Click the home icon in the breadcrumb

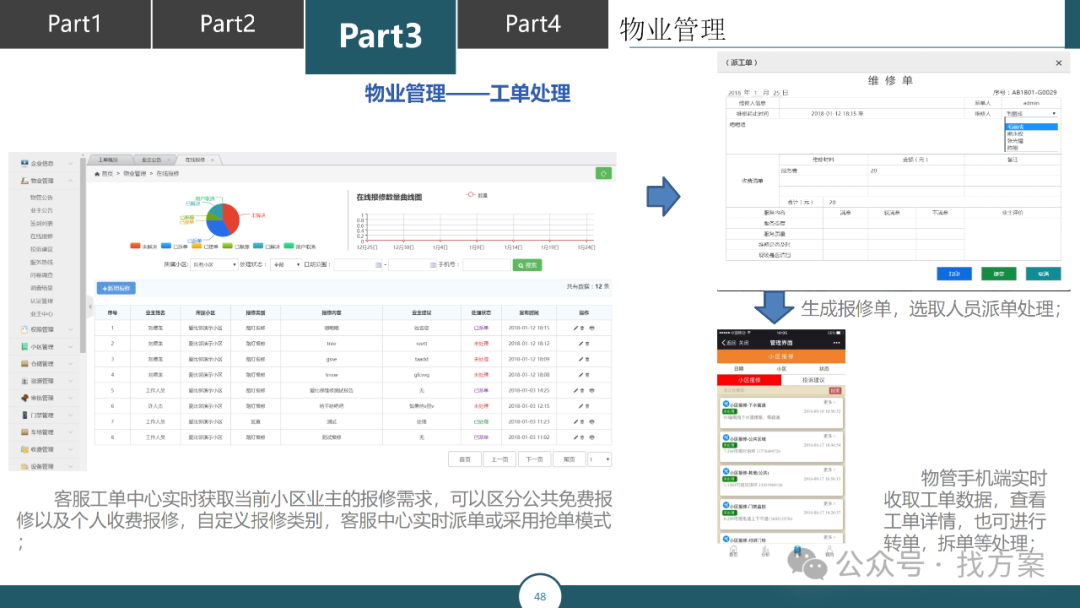click(x=97, y=174)
